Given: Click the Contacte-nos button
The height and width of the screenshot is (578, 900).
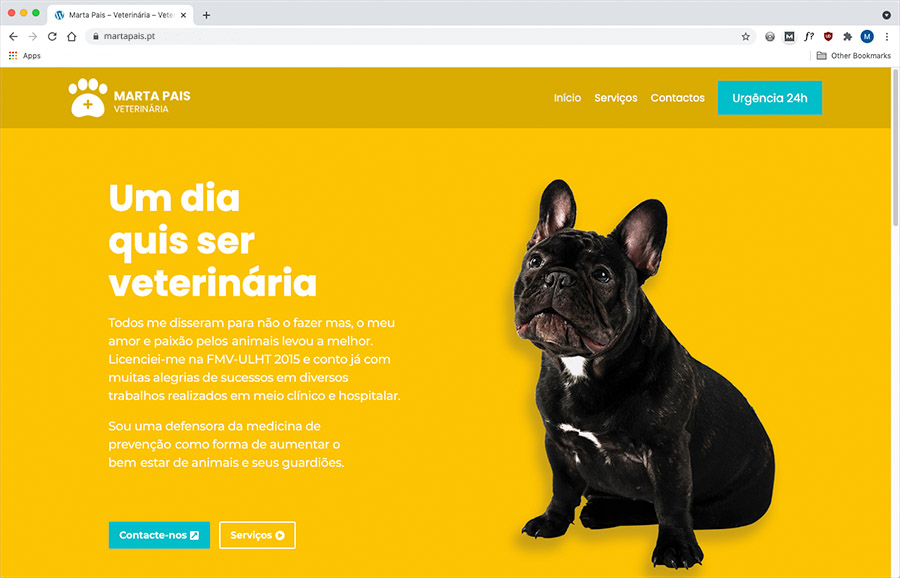Looking at the screenshot, I should pos(159,535).
